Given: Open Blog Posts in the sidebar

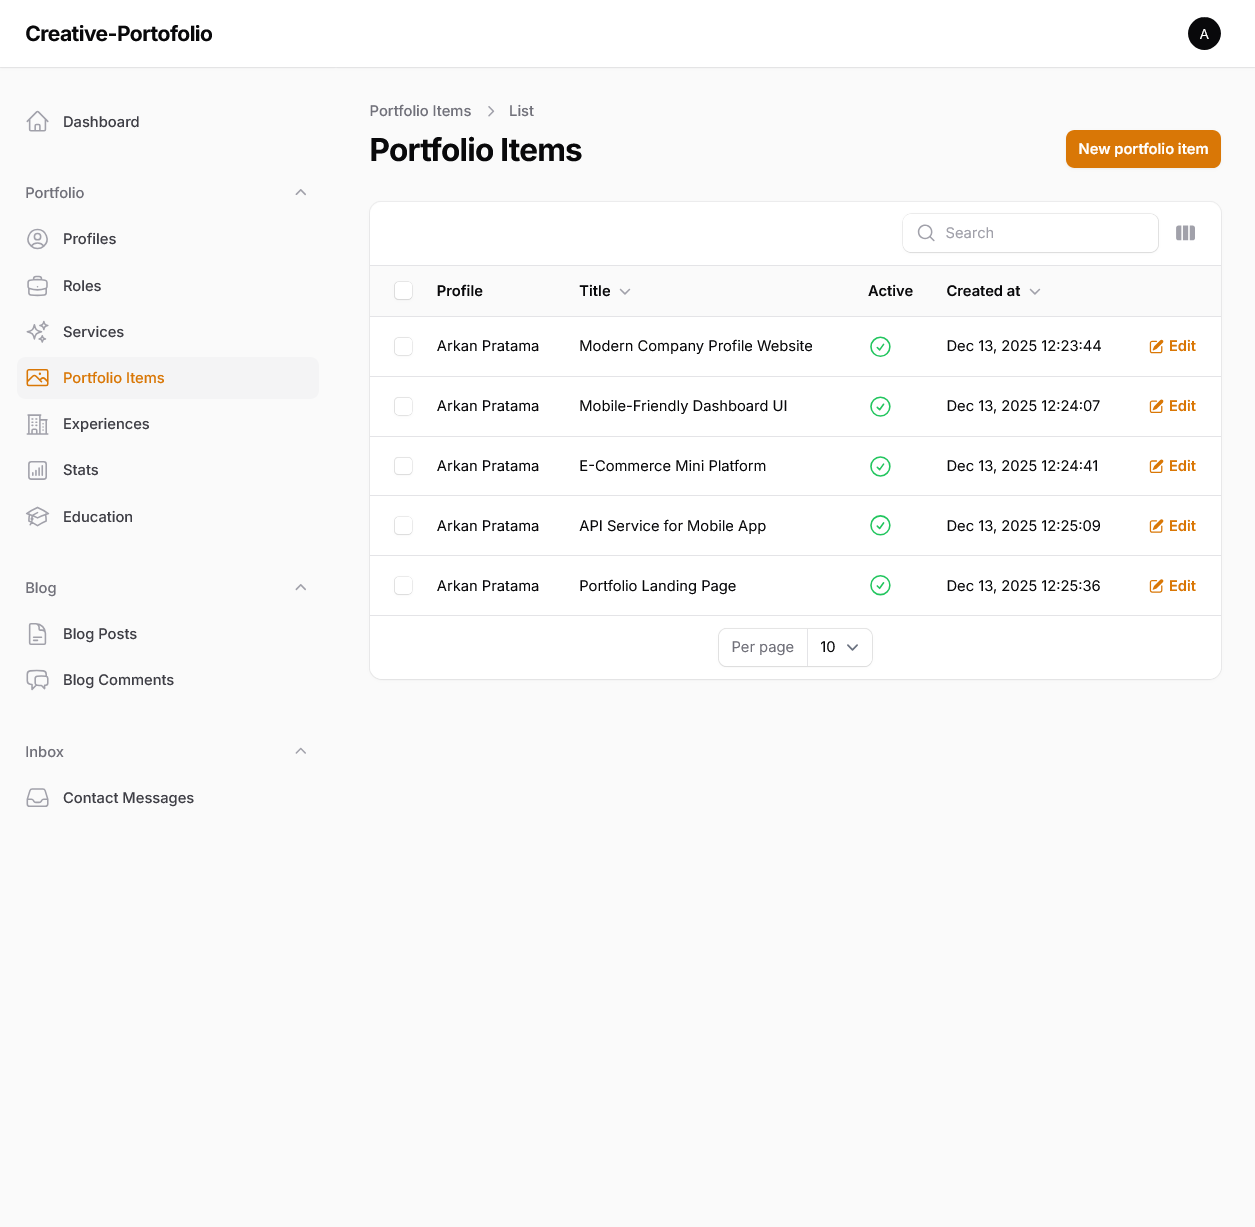Looking at the screenshot, I should 100,634.
